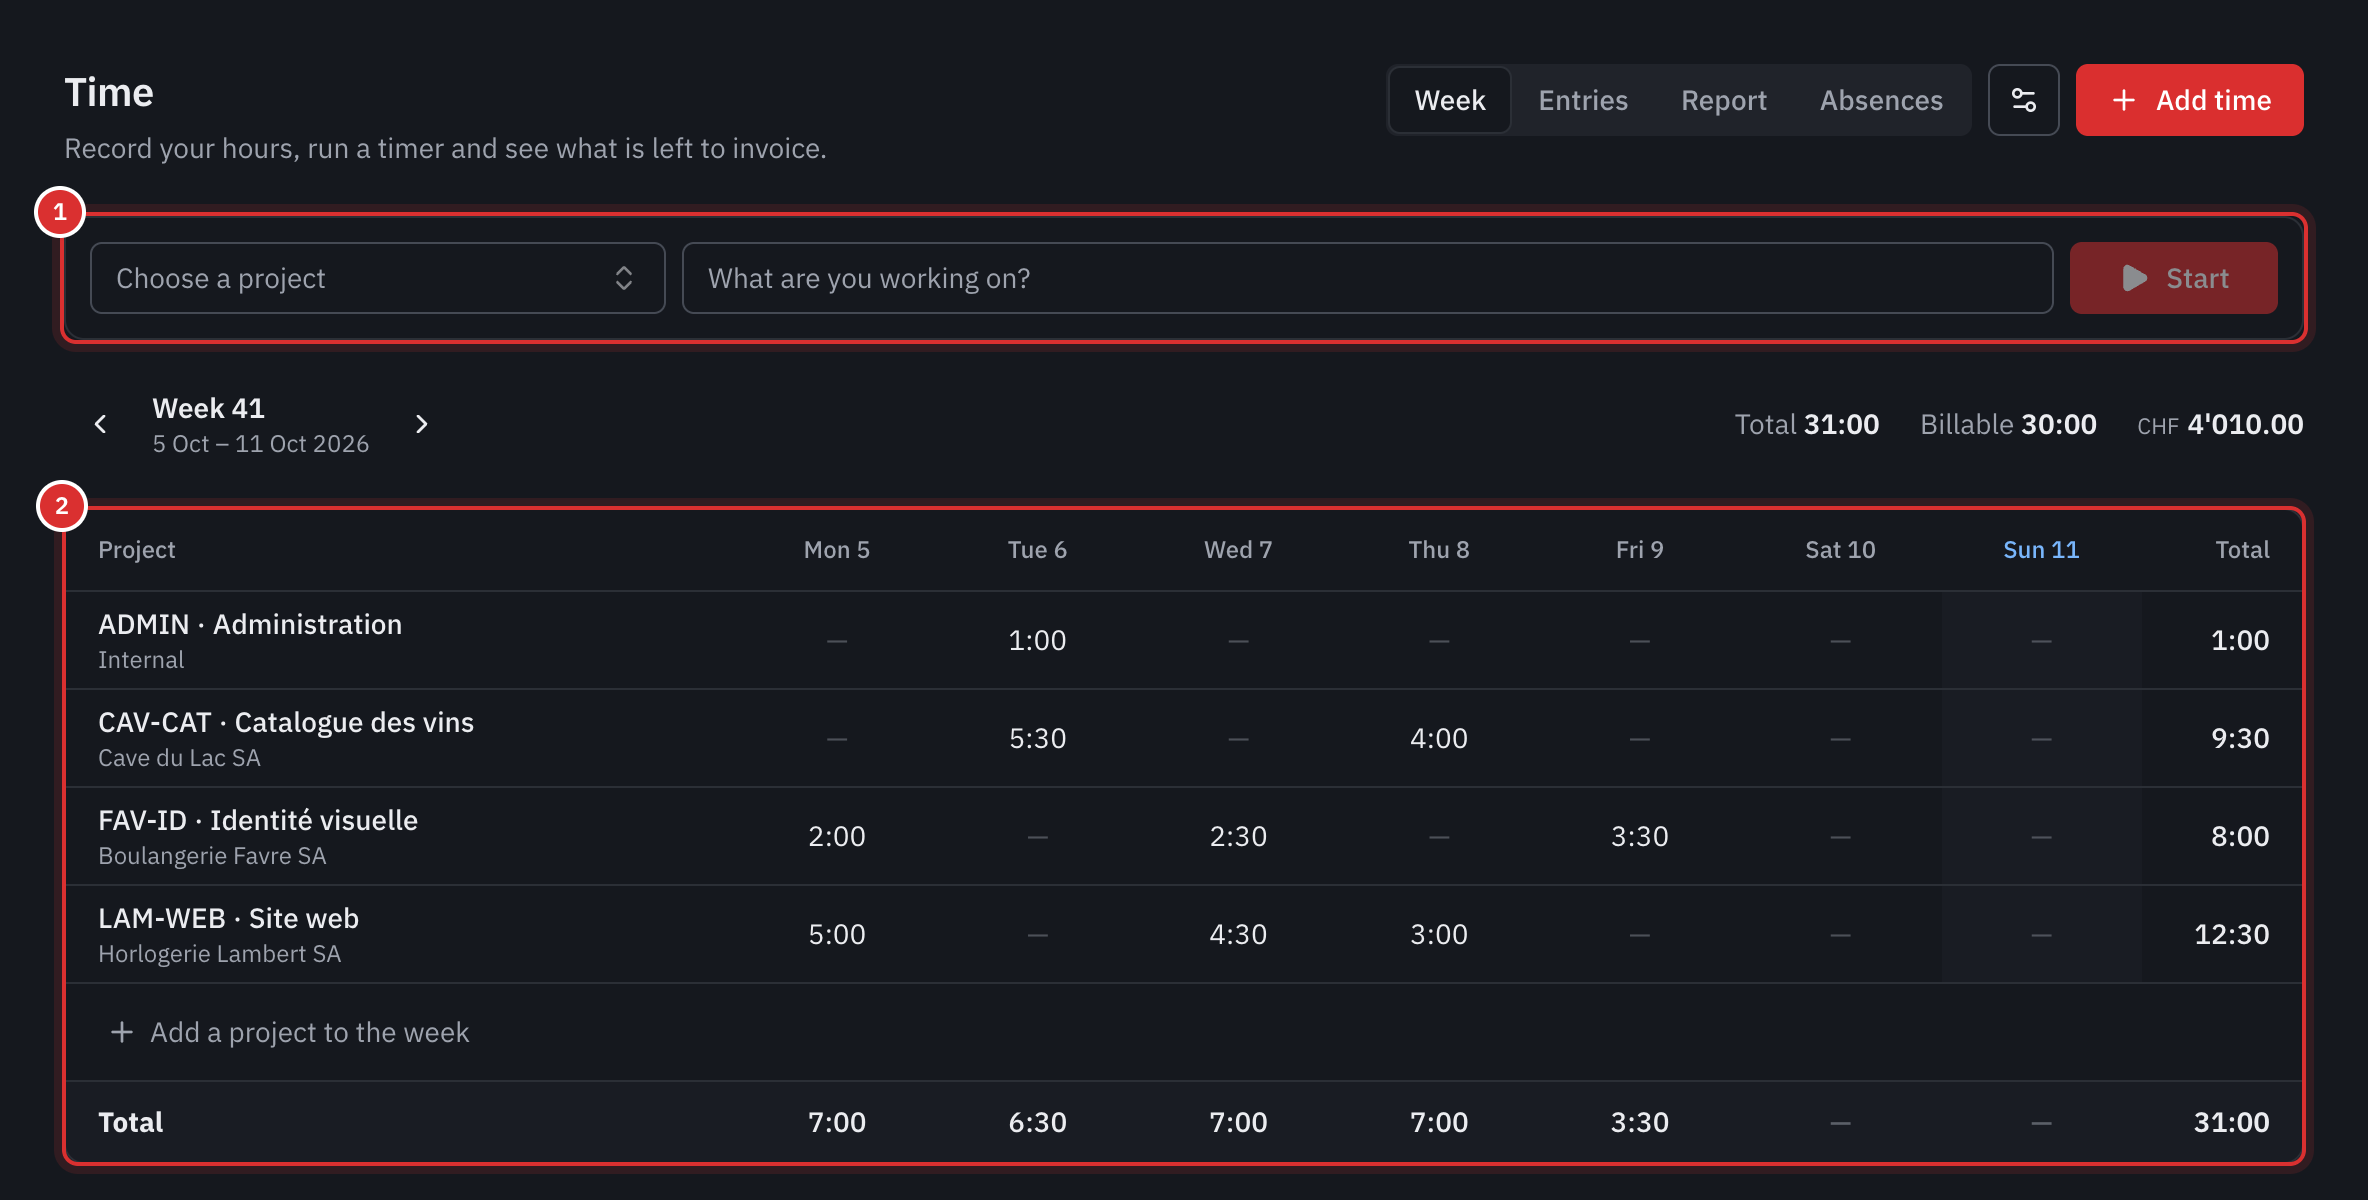Click the 1:00 Tuesday cell for ADMIN
The image size is (2368, 1200).
coord(1037,640)
